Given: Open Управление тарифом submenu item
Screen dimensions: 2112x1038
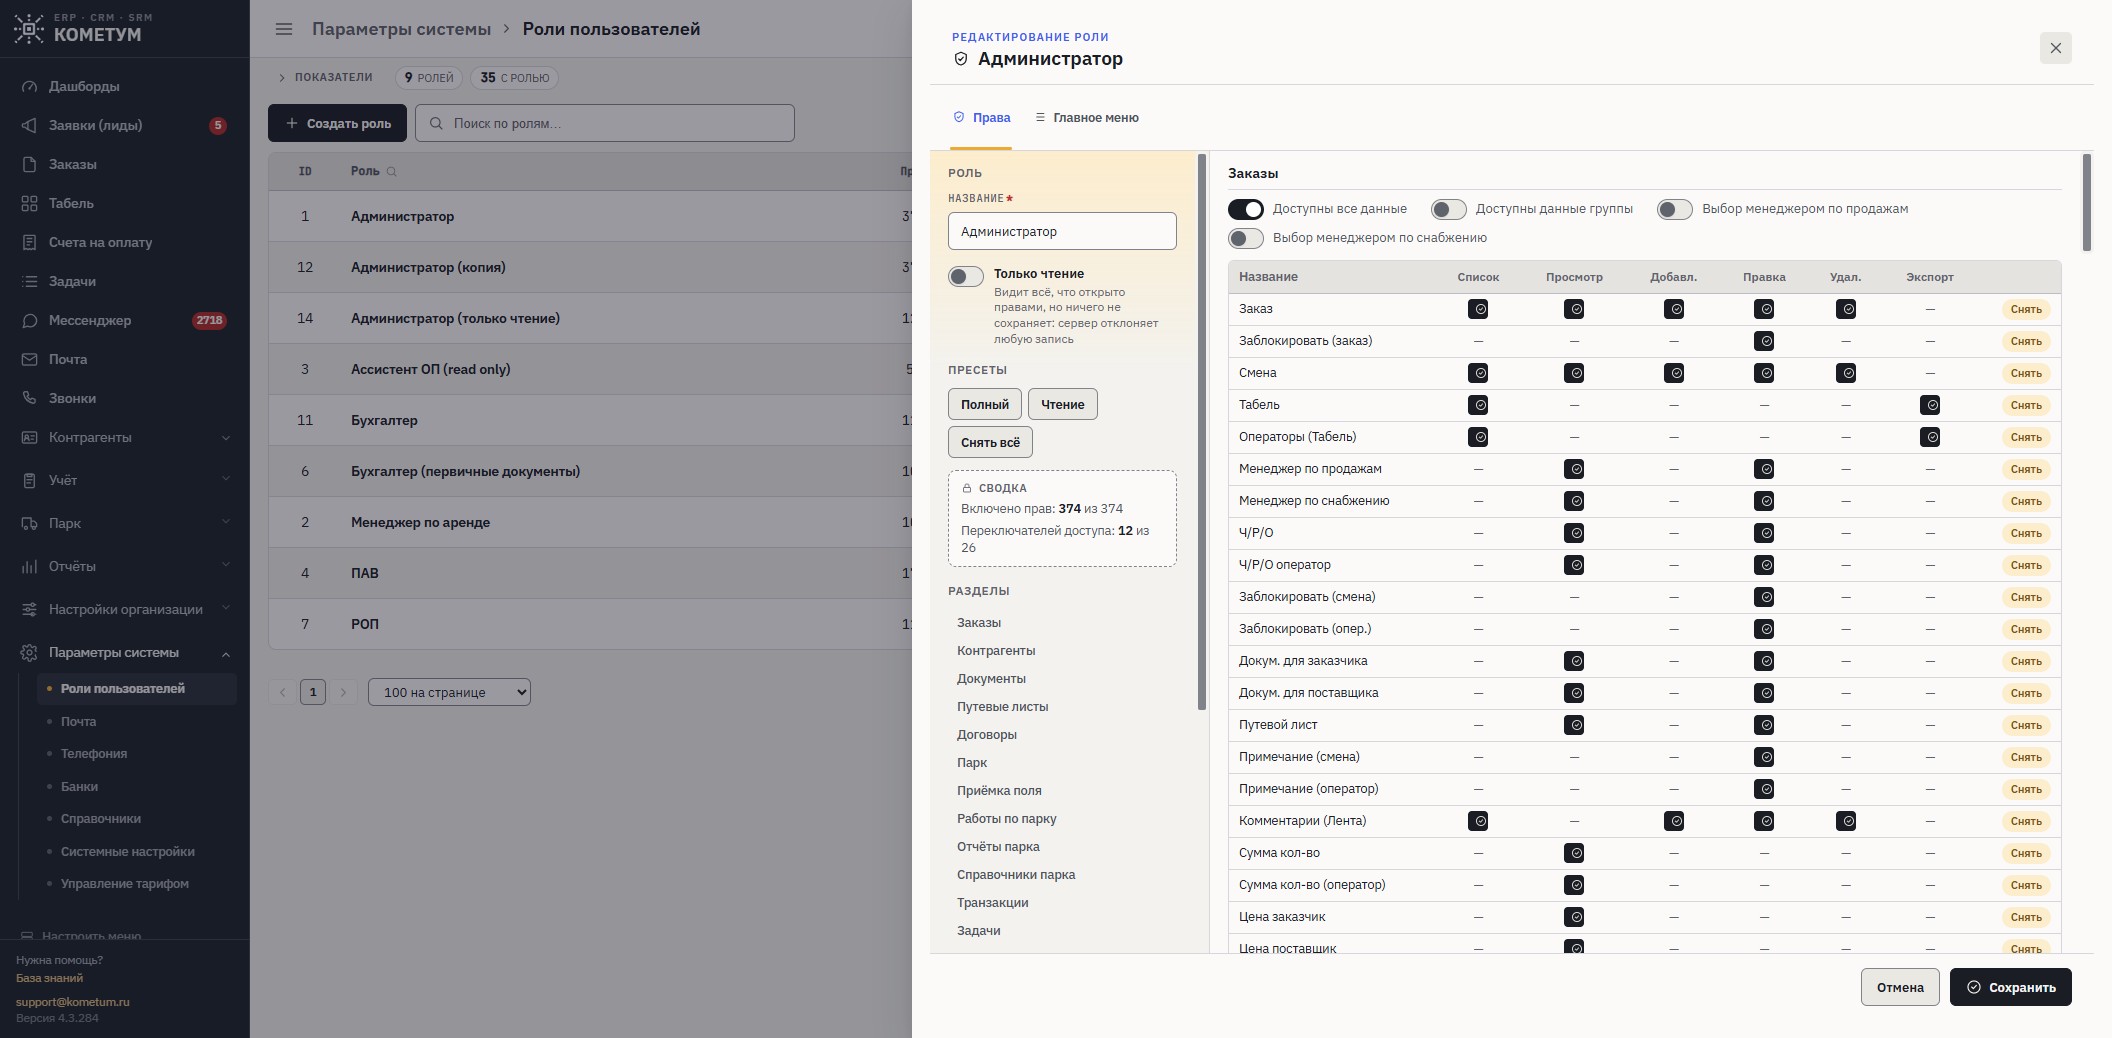Looking at the screenshot, I should (125, 884).
